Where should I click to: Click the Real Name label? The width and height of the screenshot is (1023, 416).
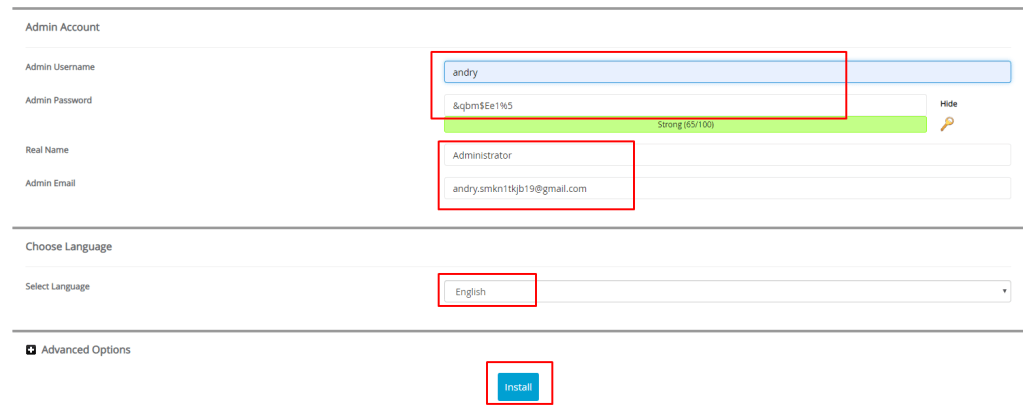point(46,150)
